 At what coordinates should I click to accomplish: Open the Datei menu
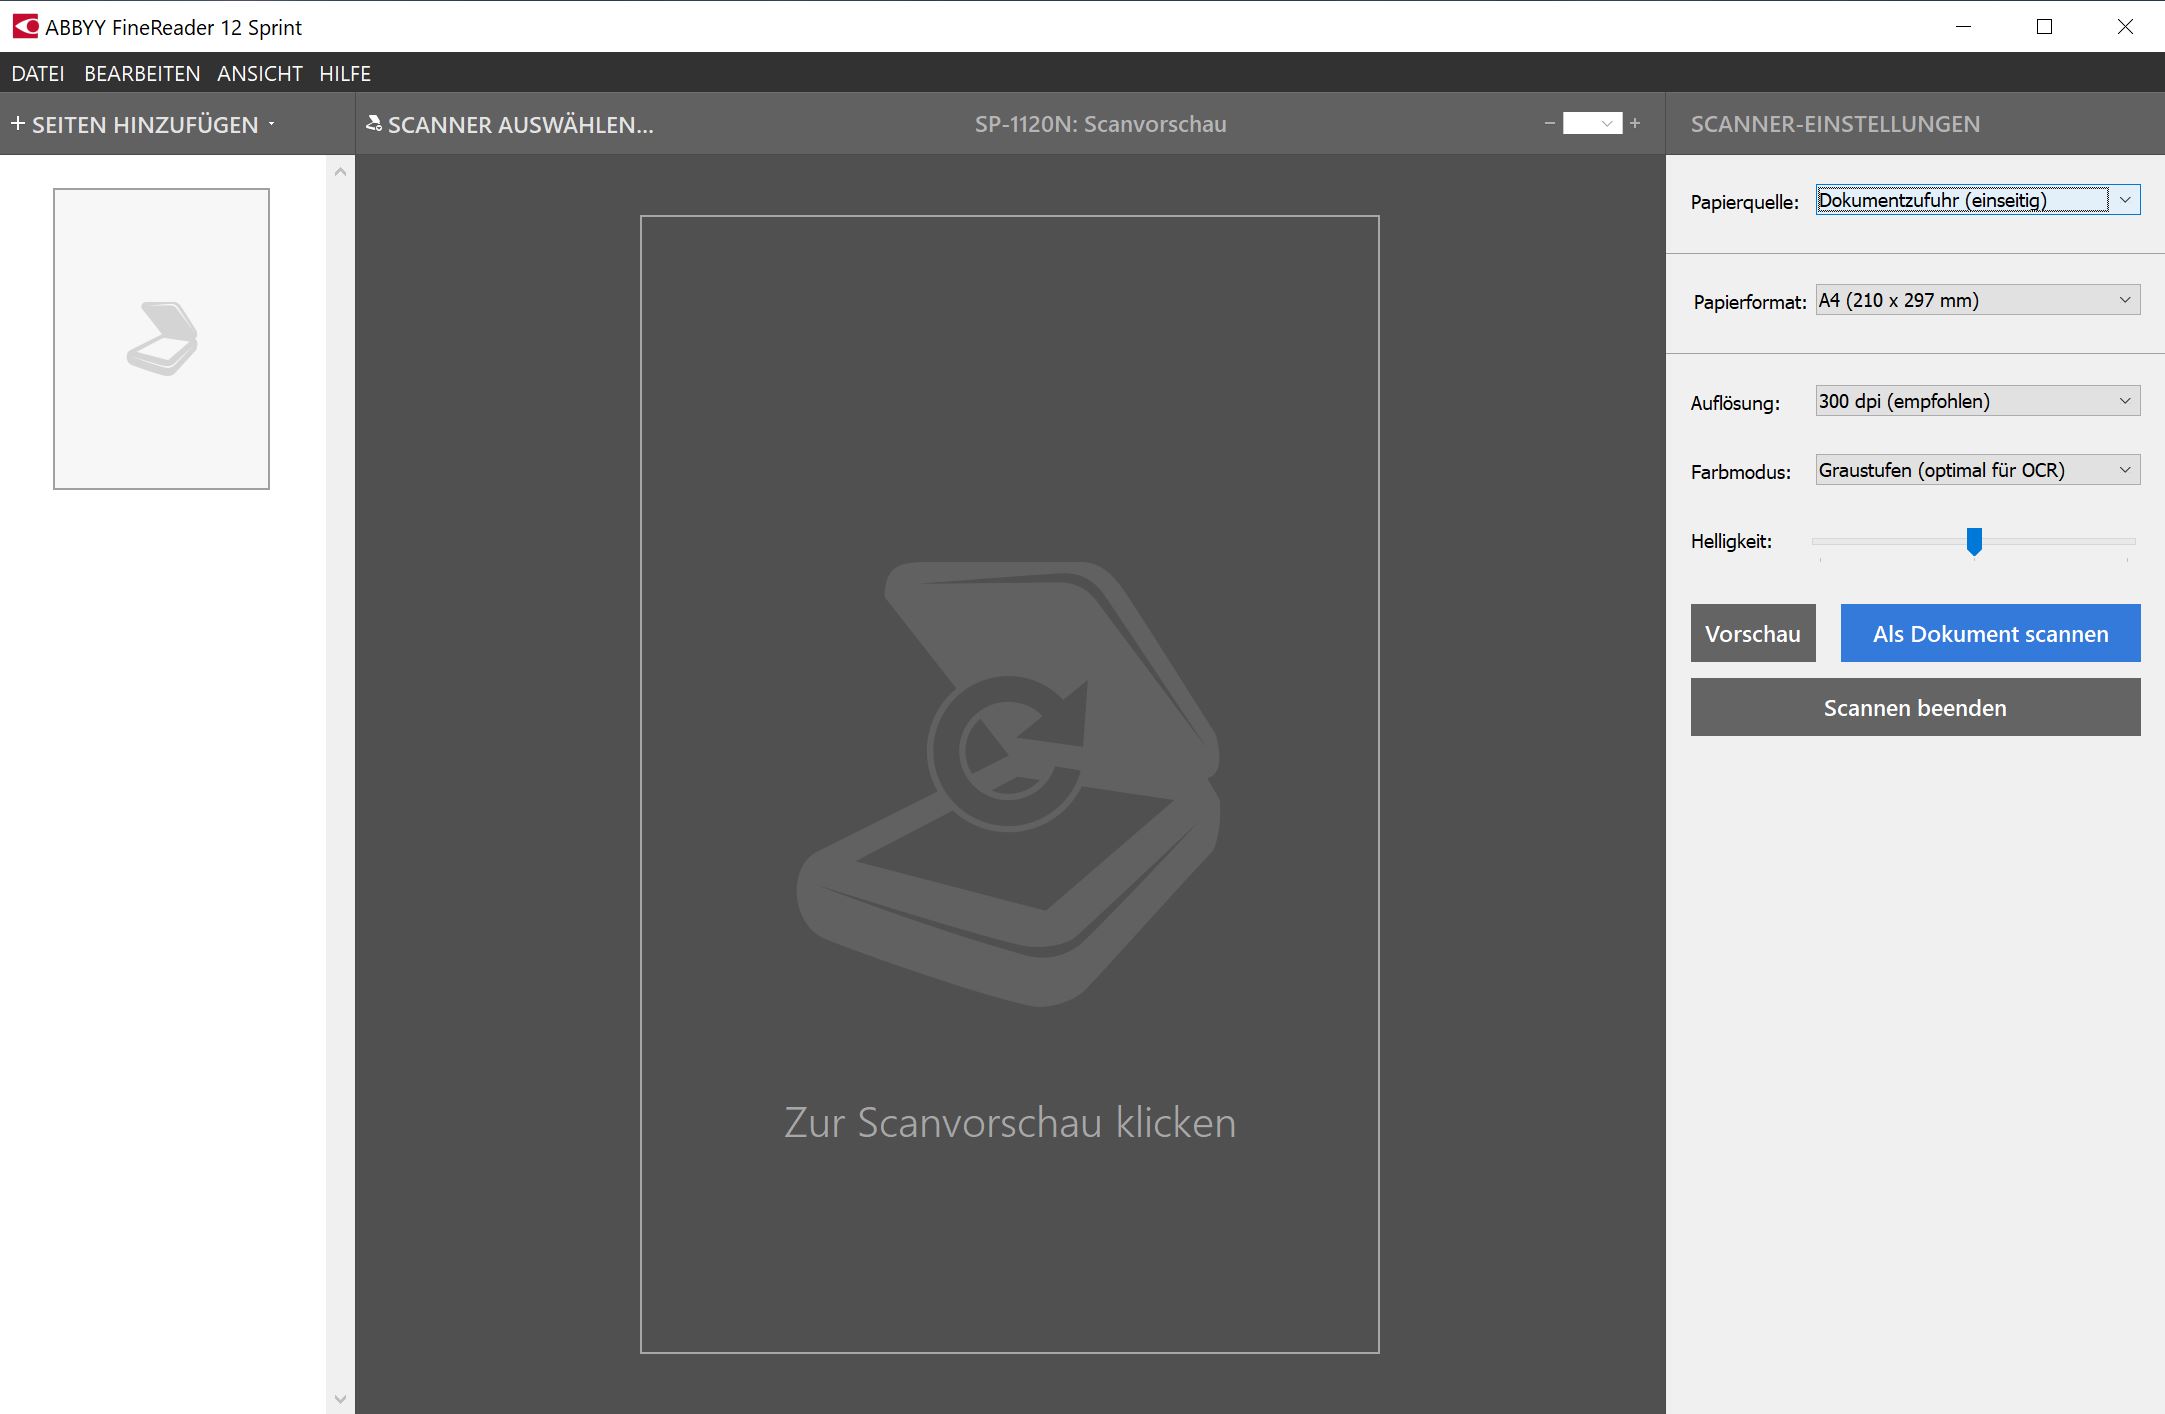pyautogui.click(x=38, y=74)
